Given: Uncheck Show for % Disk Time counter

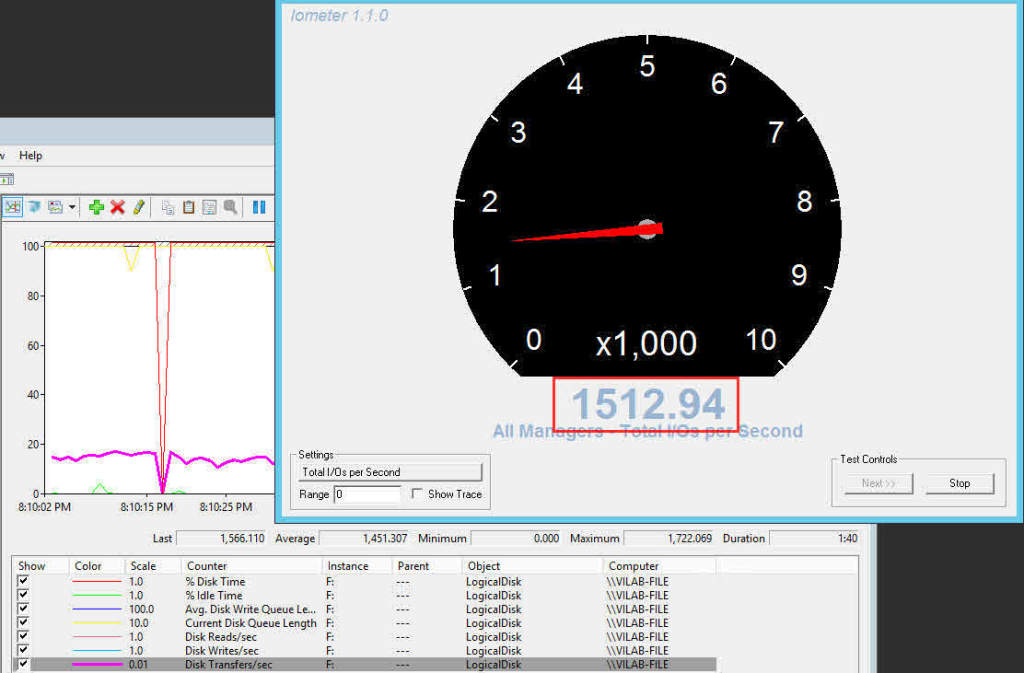Looking at the screenshot, I should 23,581.
